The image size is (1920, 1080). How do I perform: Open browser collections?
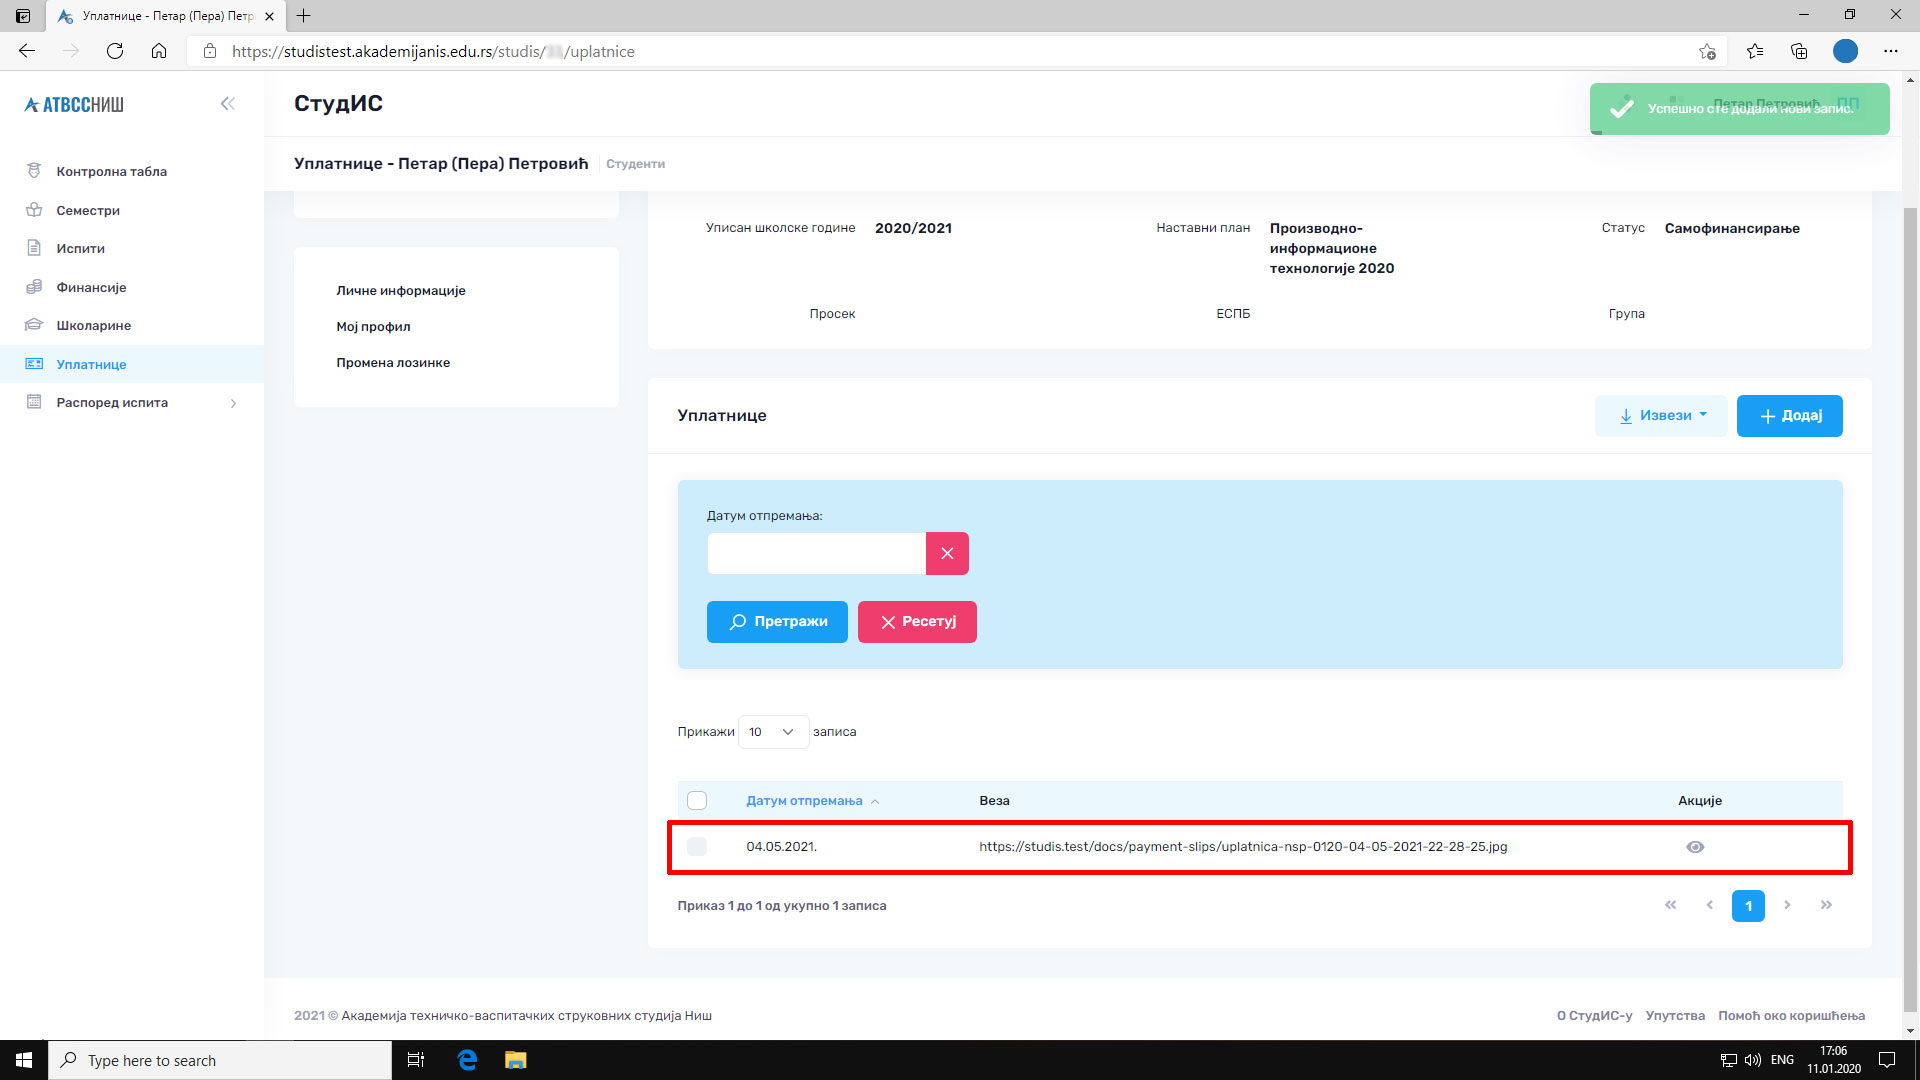tap(1799, 51)
